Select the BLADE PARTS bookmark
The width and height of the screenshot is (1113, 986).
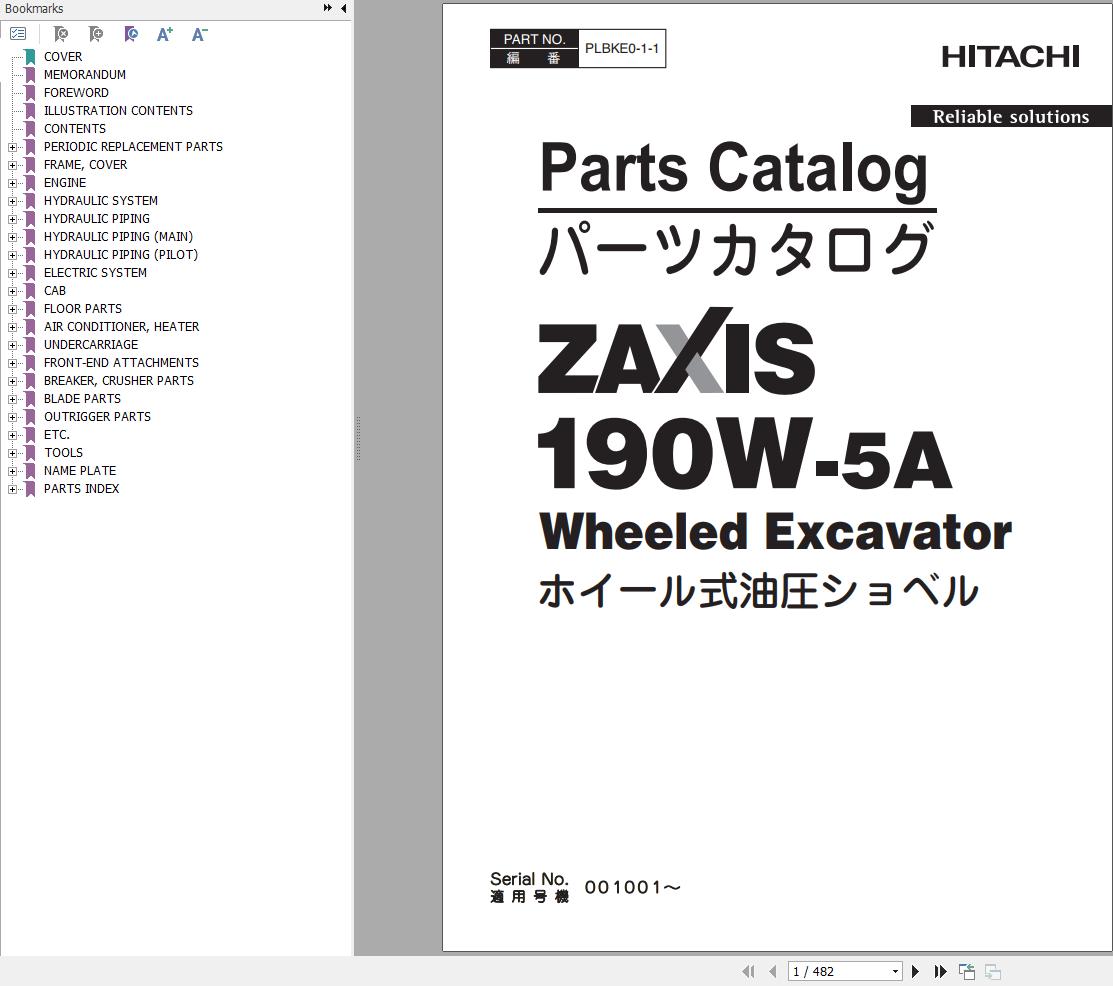point(82,399)
